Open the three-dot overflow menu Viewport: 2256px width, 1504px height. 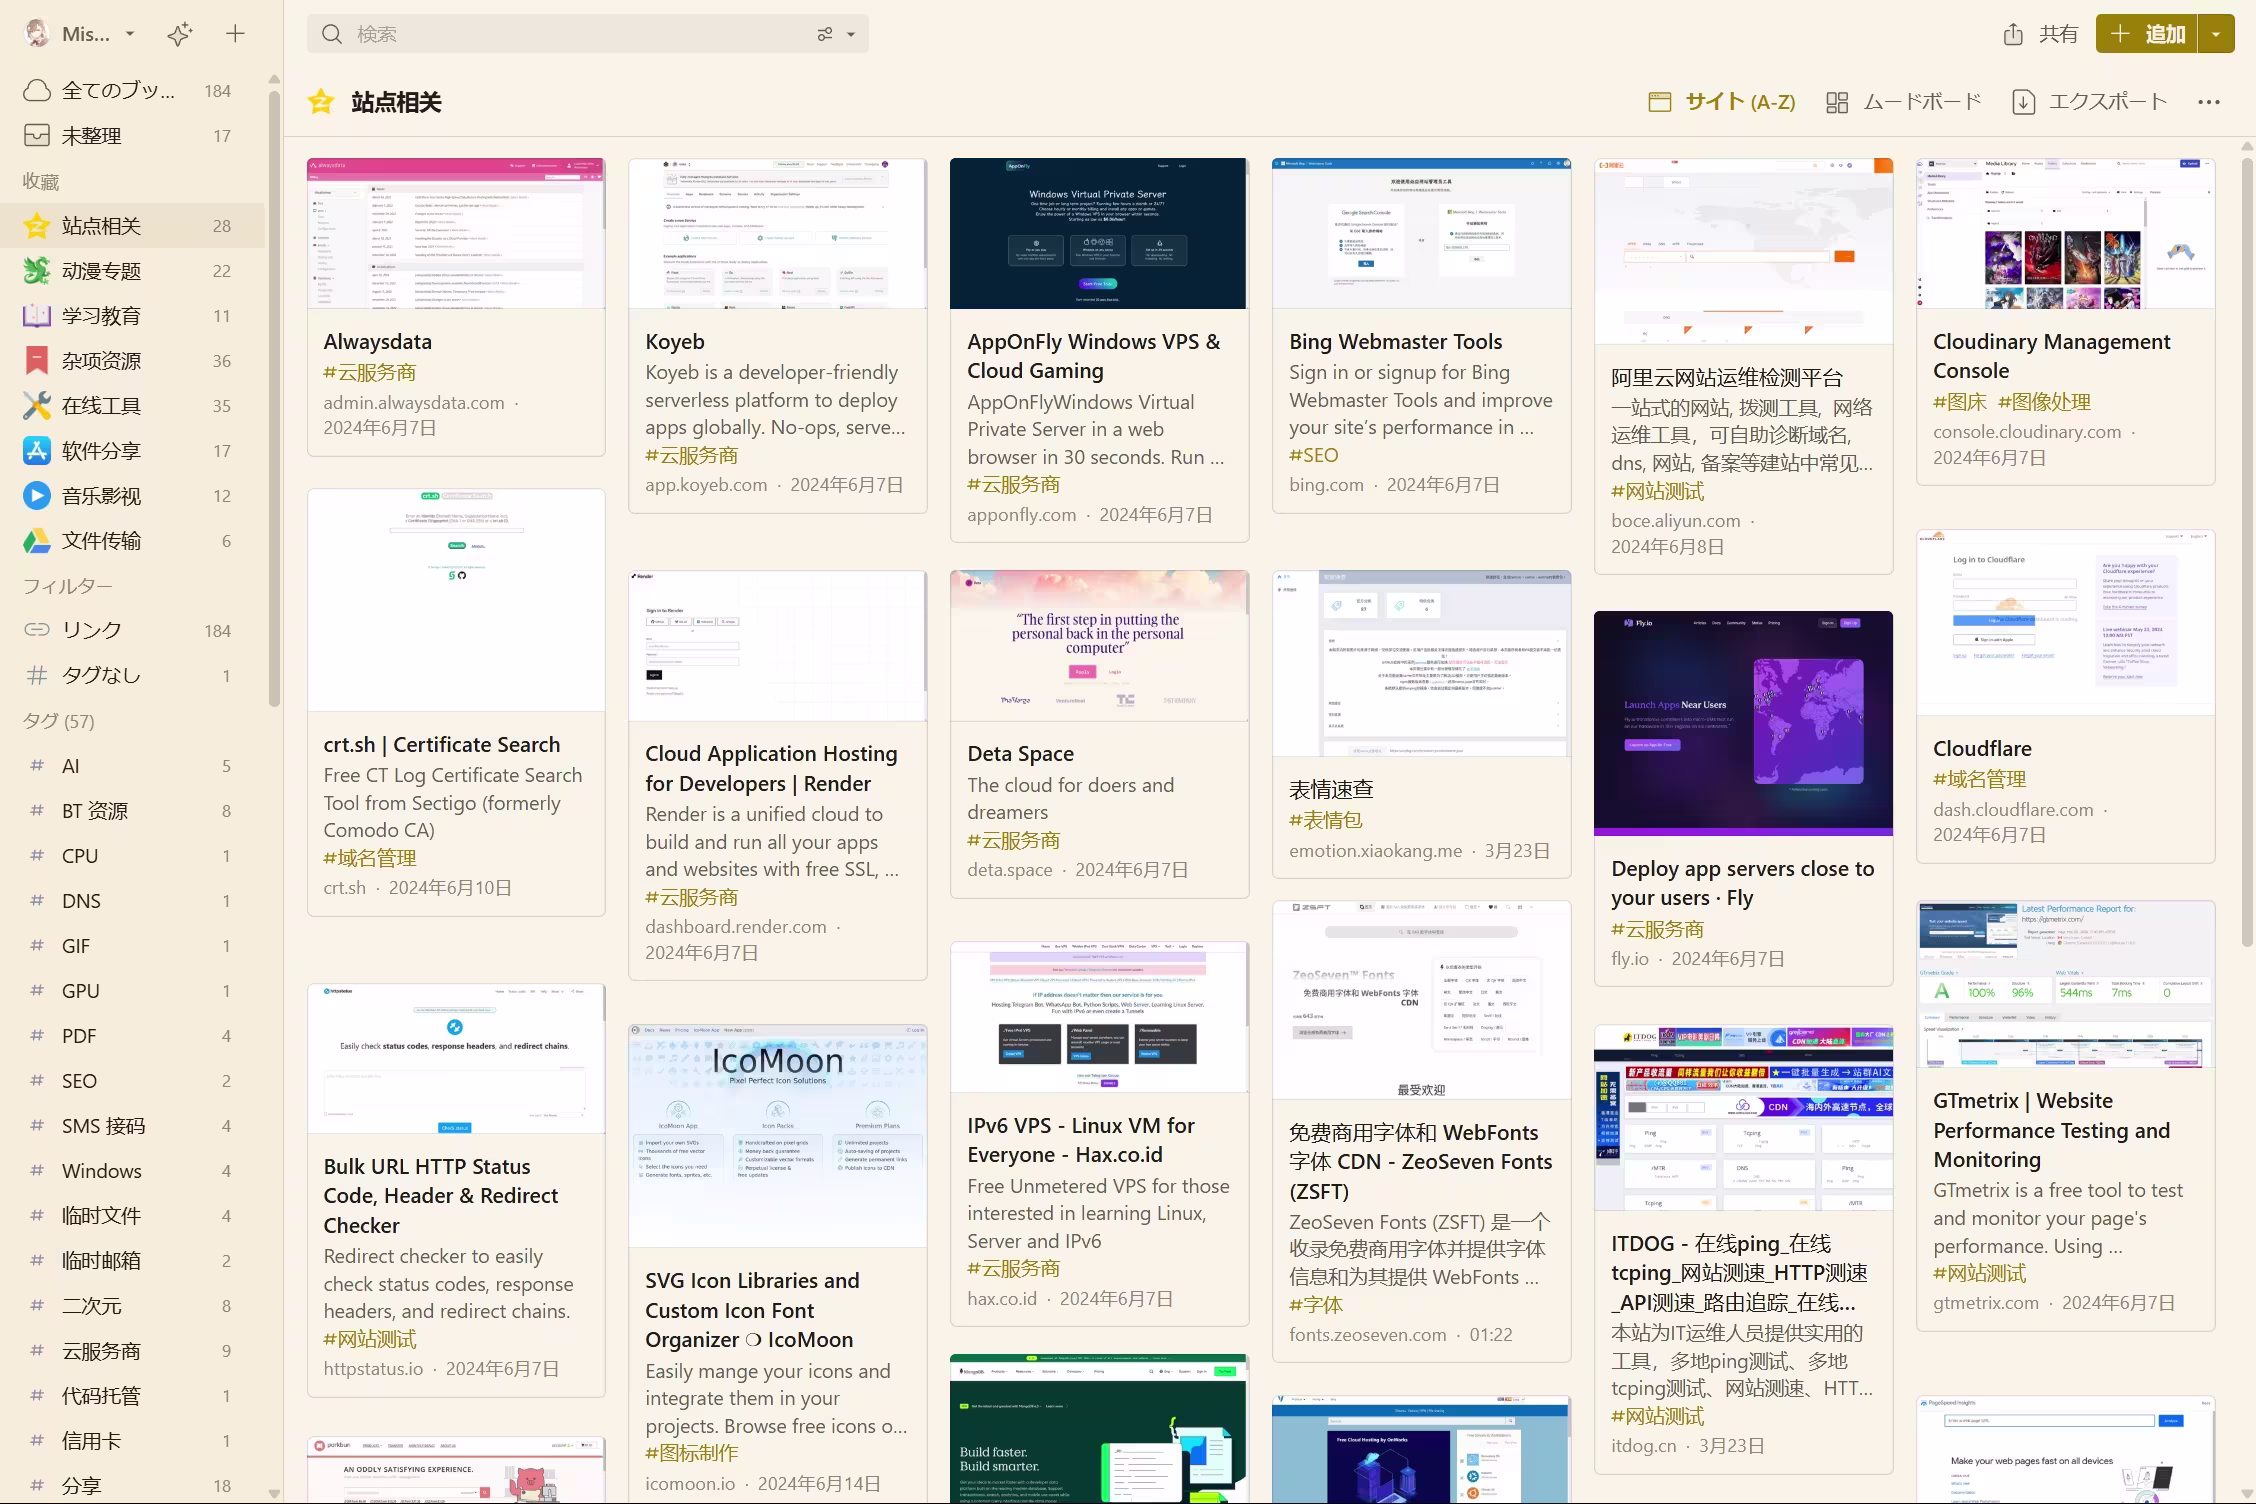pos(2209,101)
